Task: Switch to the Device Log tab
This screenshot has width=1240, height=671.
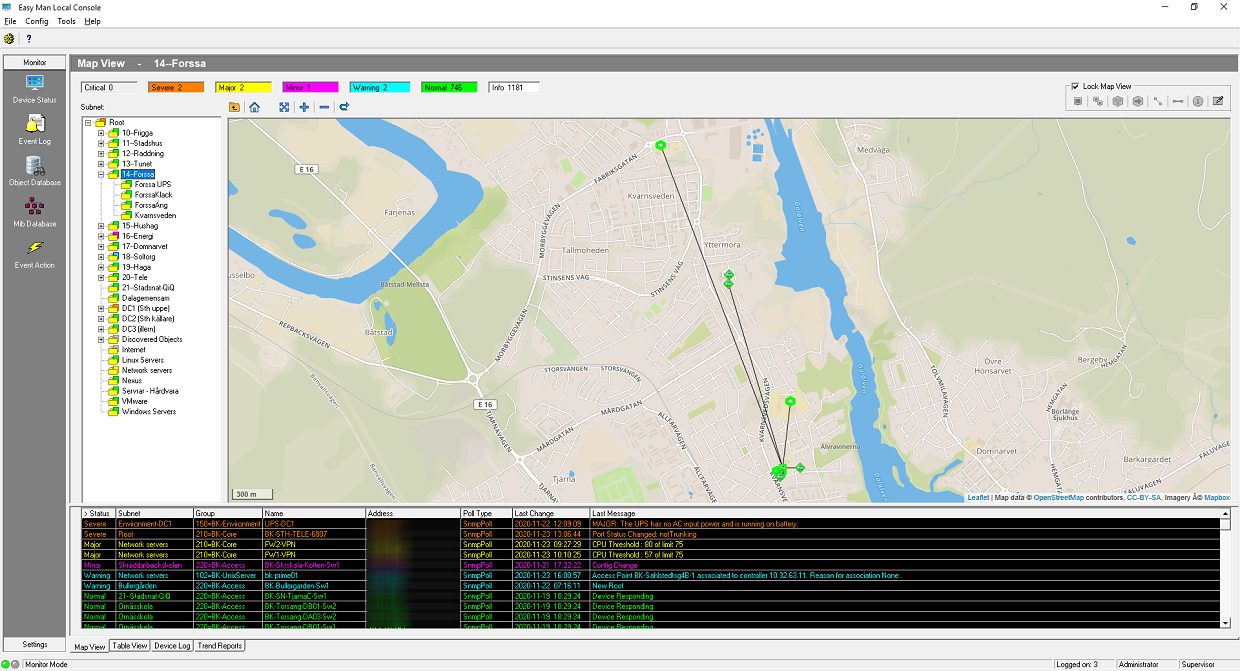Action: pyautogui.click(x=172, y=646)
